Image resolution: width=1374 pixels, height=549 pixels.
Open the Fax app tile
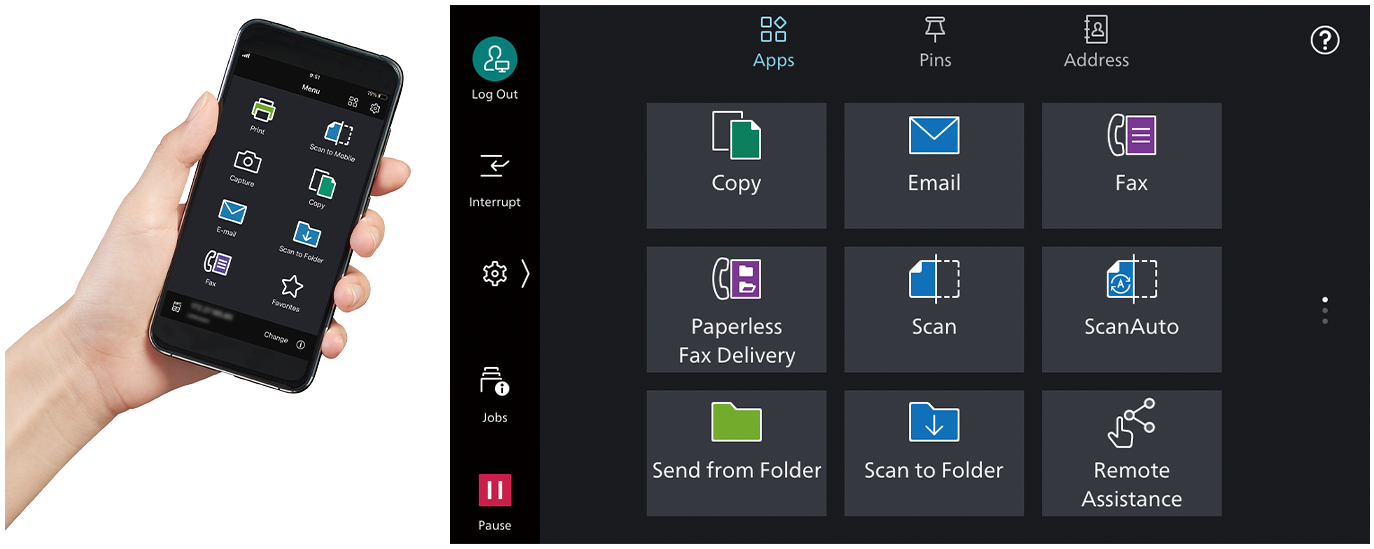coord(1131,165)
